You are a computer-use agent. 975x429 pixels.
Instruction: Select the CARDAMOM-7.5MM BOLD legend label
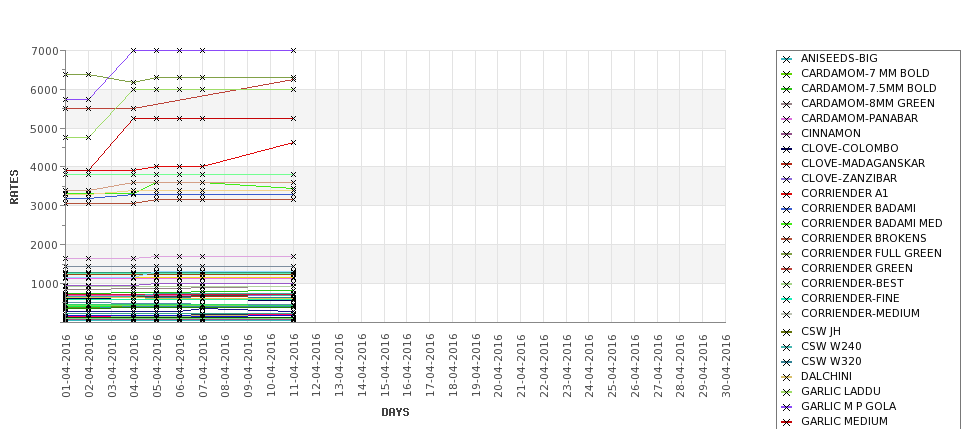[868, 88]
